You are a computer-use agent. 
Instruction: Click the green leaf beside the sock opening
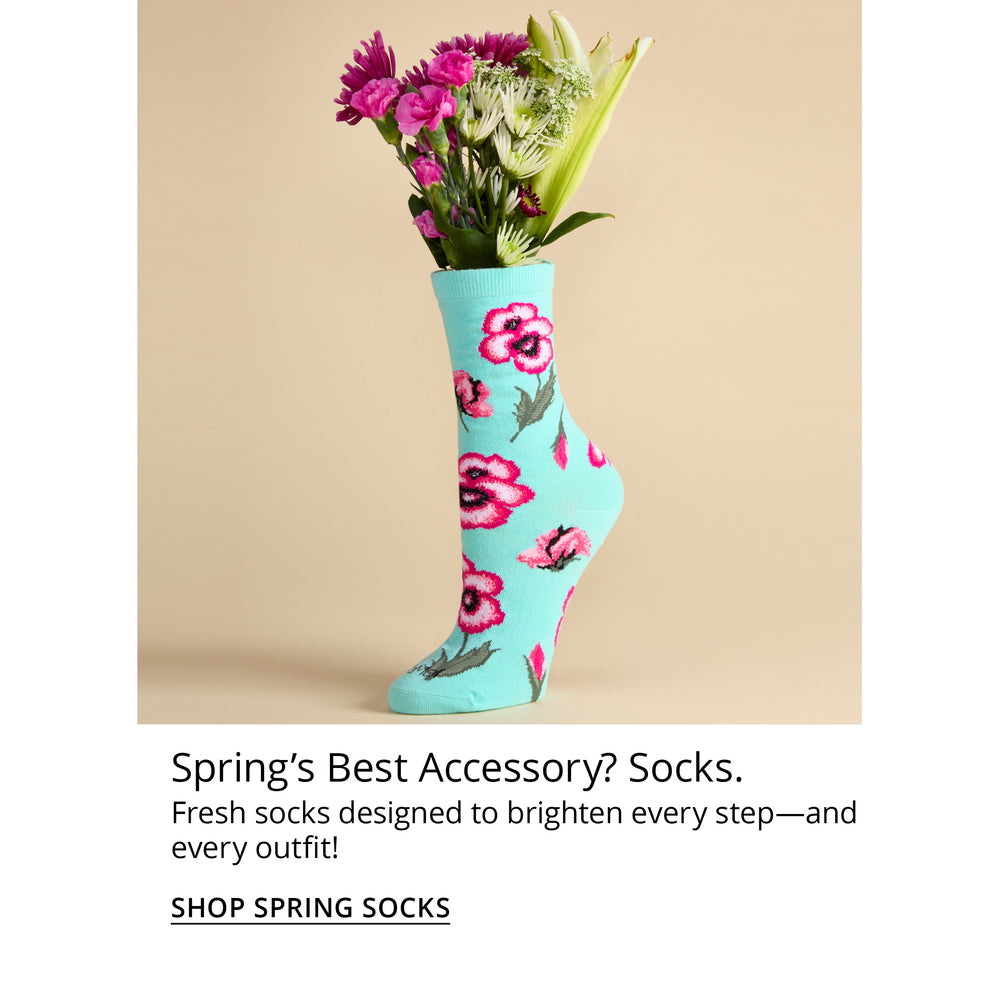[577, 224]
